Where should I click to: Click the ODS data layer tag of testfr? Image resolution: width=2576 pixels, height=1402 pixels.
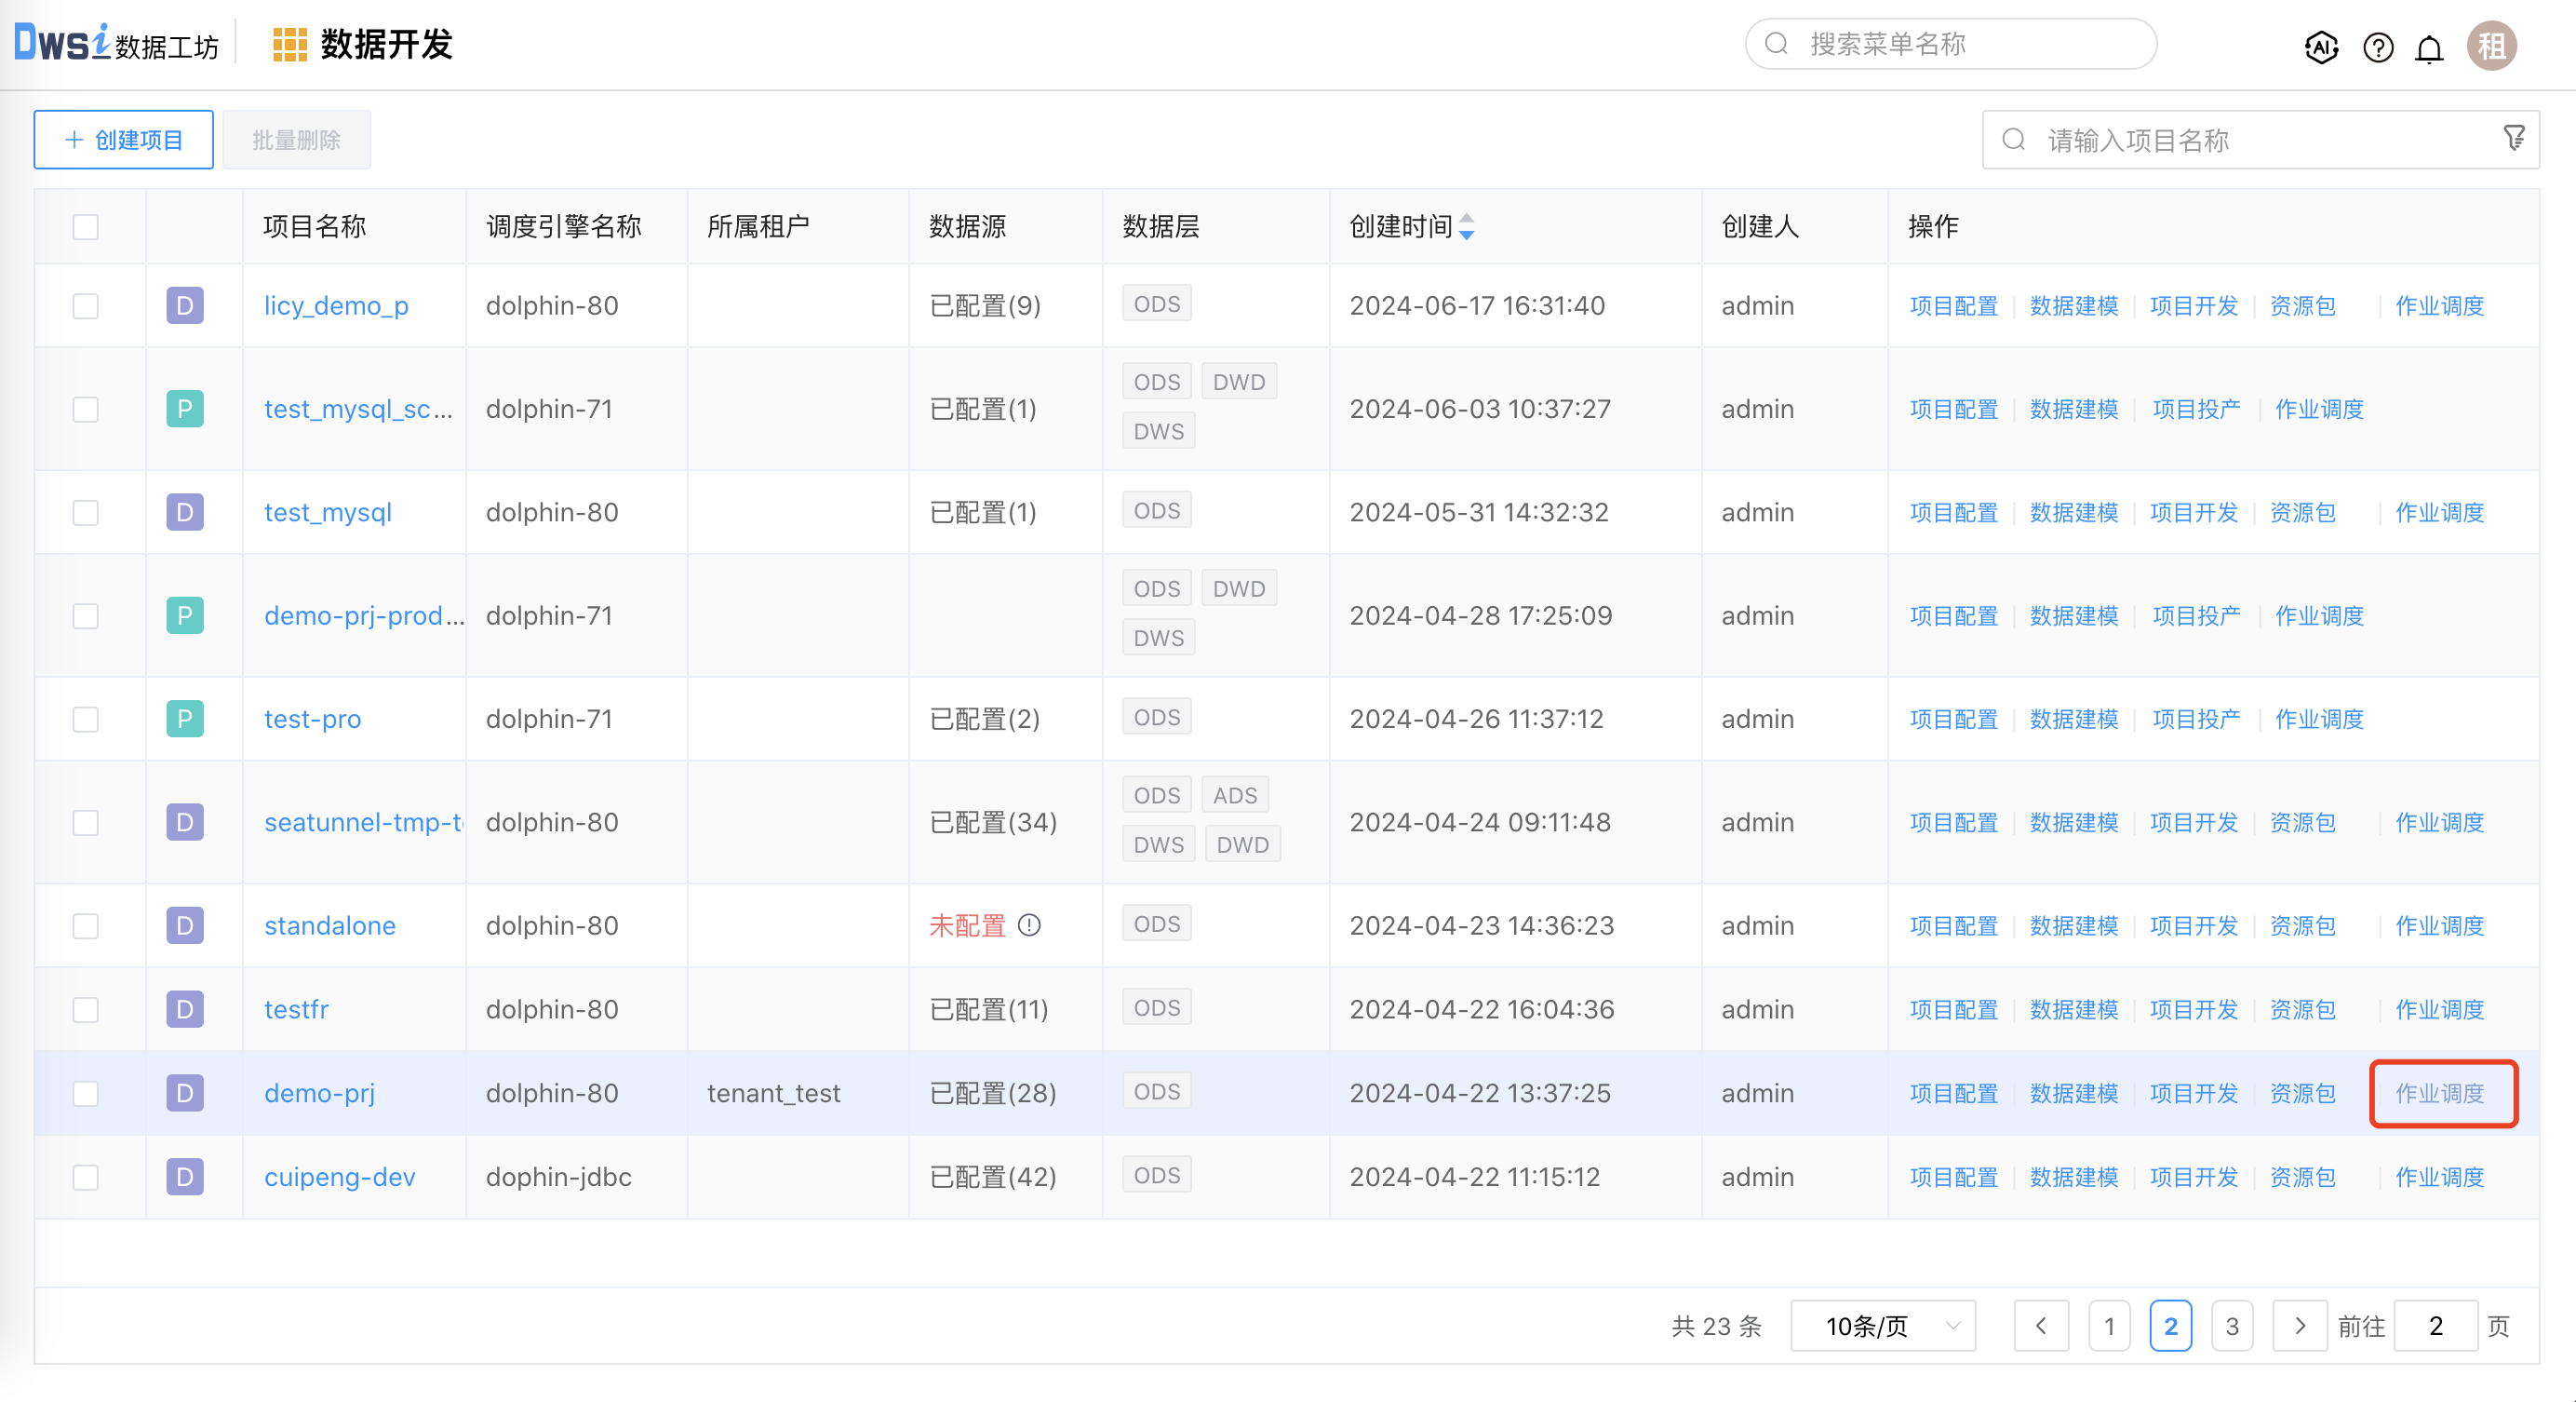point(1156,1008)
